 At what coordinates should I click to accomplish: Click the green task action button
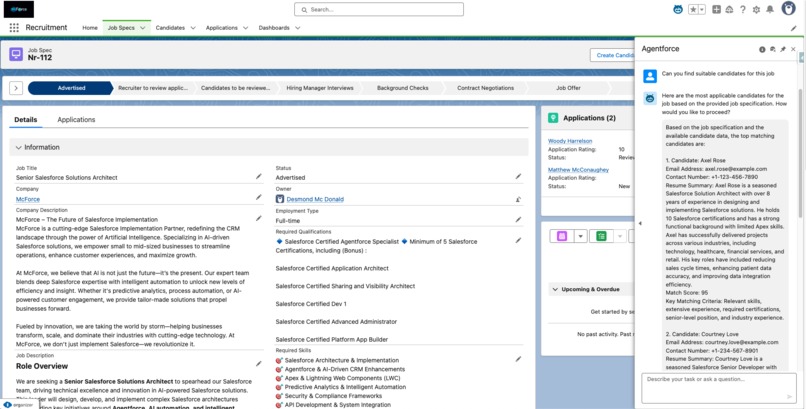(x=601, y=236)
